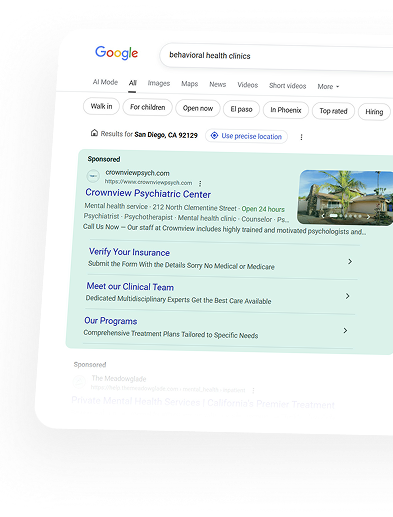The image size is (393, 517).
Task: Select the Hiring filter chip
Action: 374,112
